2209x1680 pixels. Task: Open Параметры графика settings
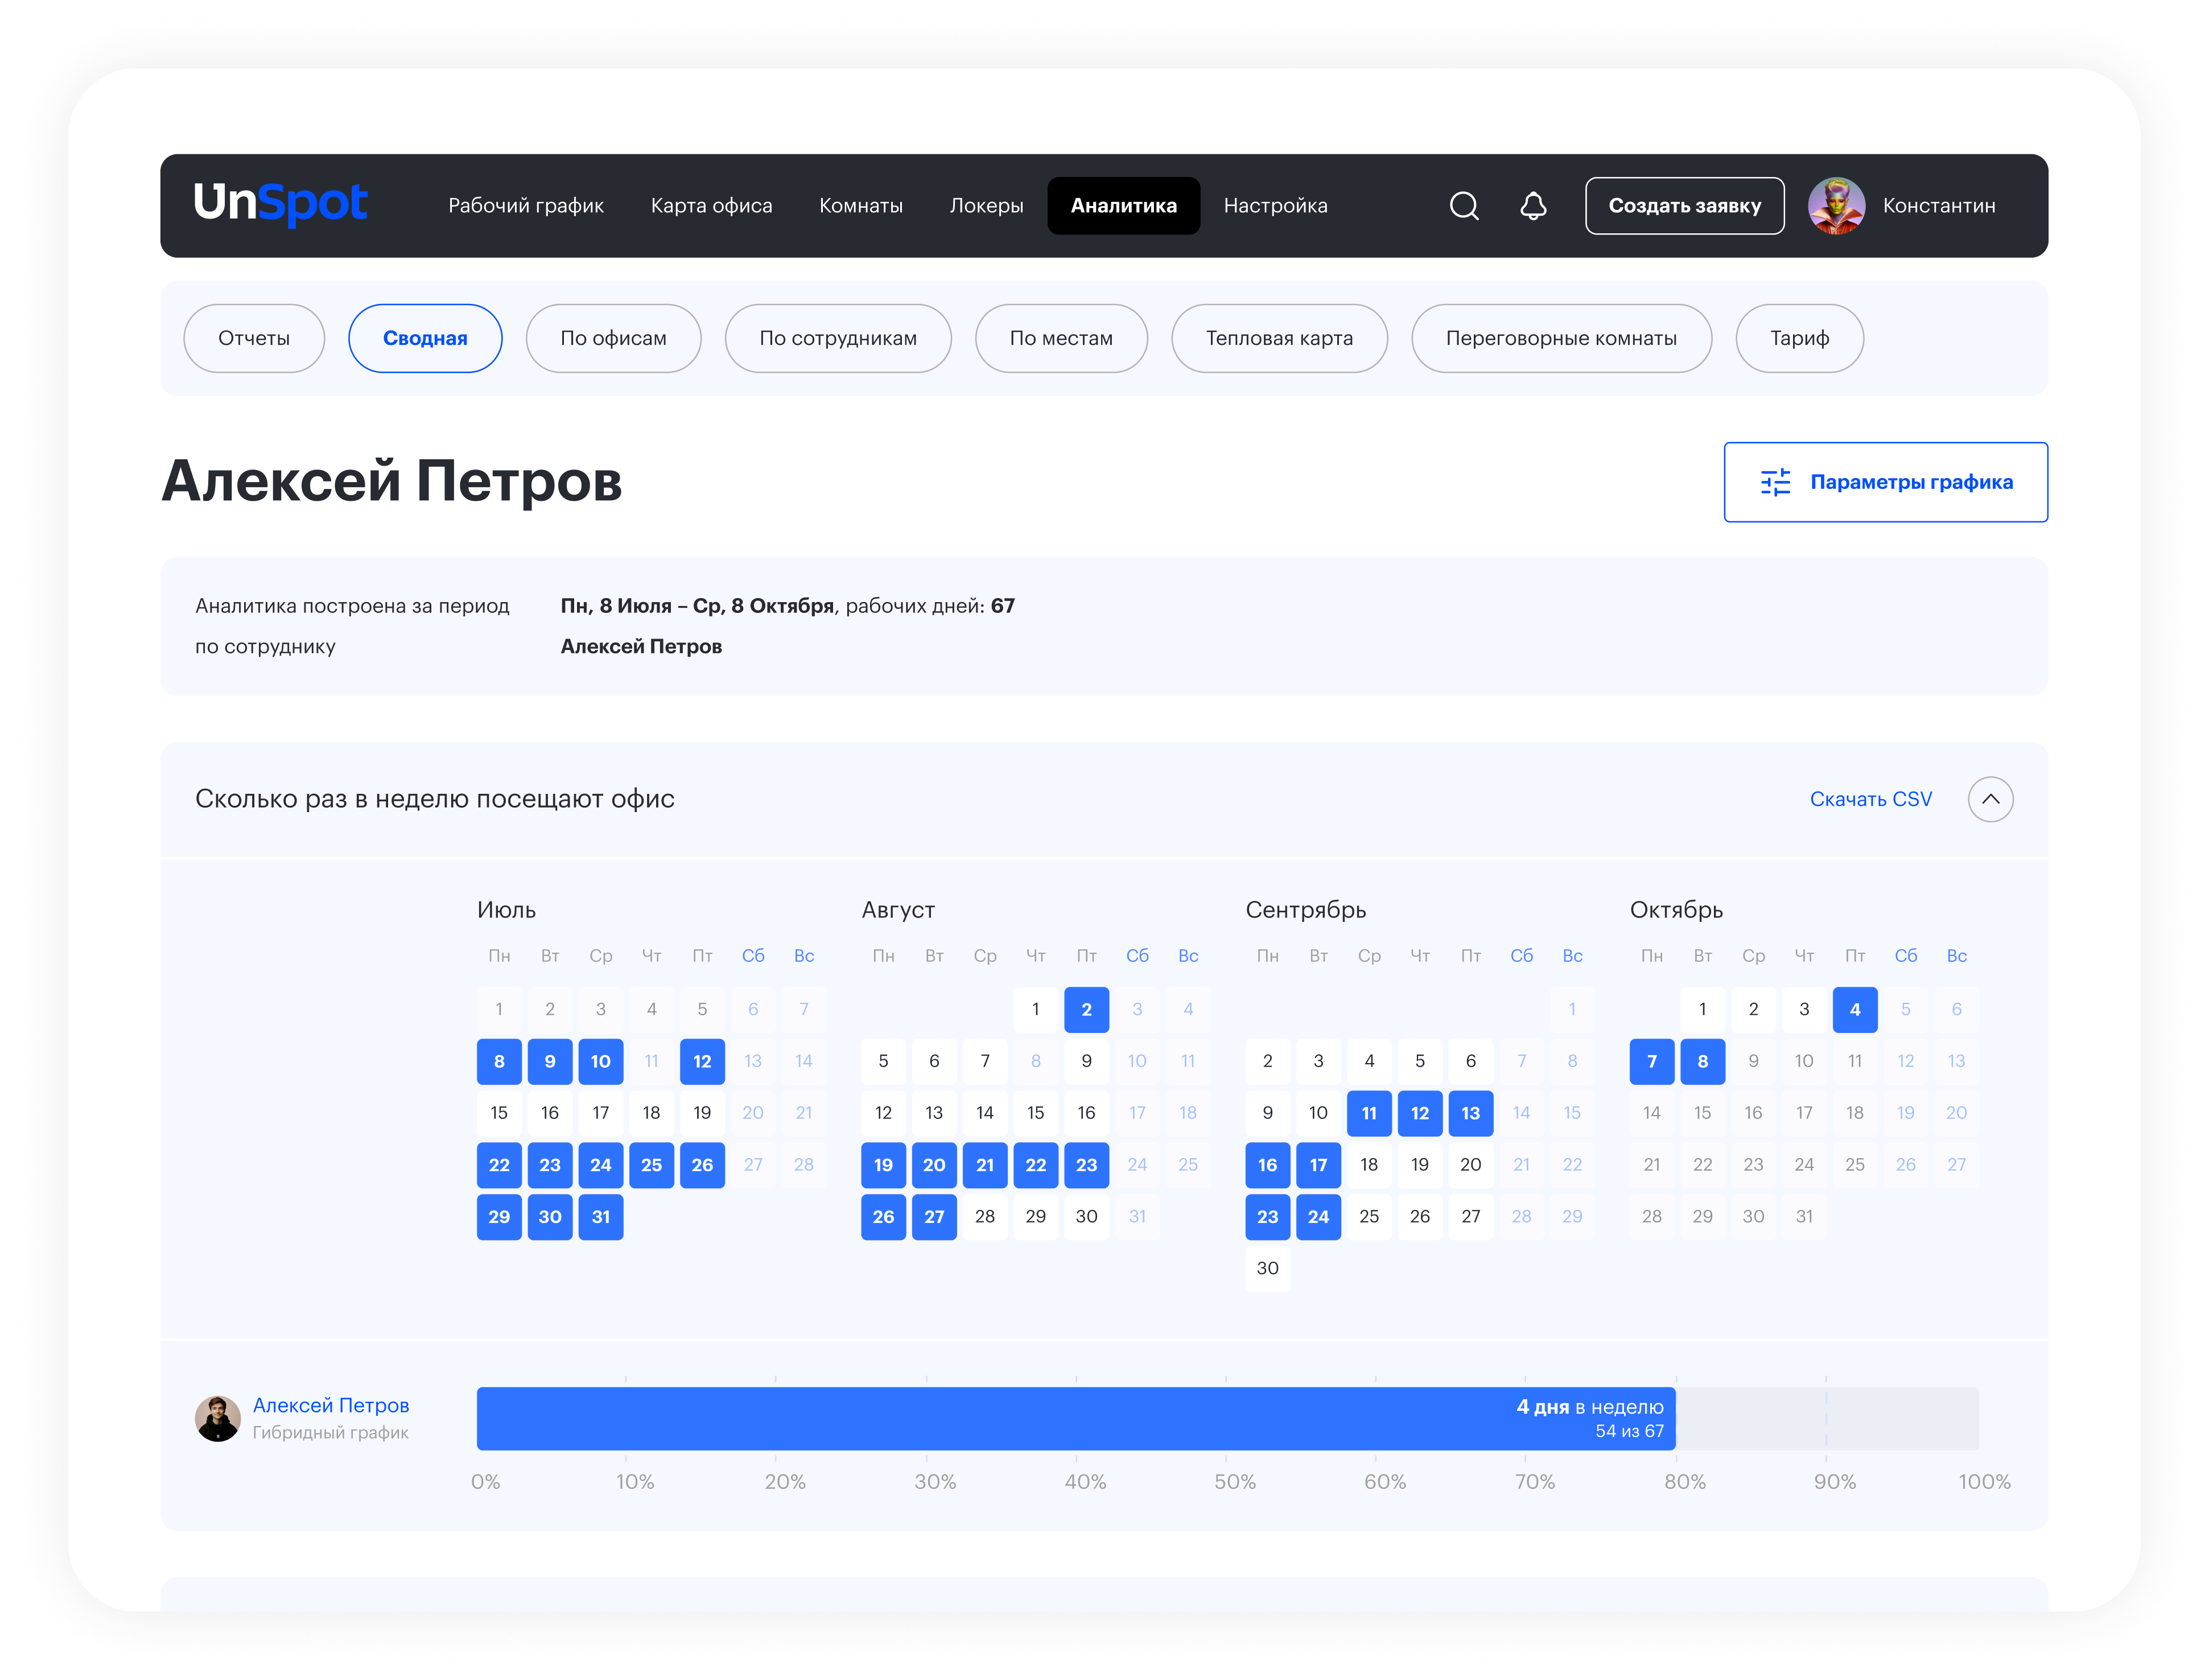[1885, 482]
